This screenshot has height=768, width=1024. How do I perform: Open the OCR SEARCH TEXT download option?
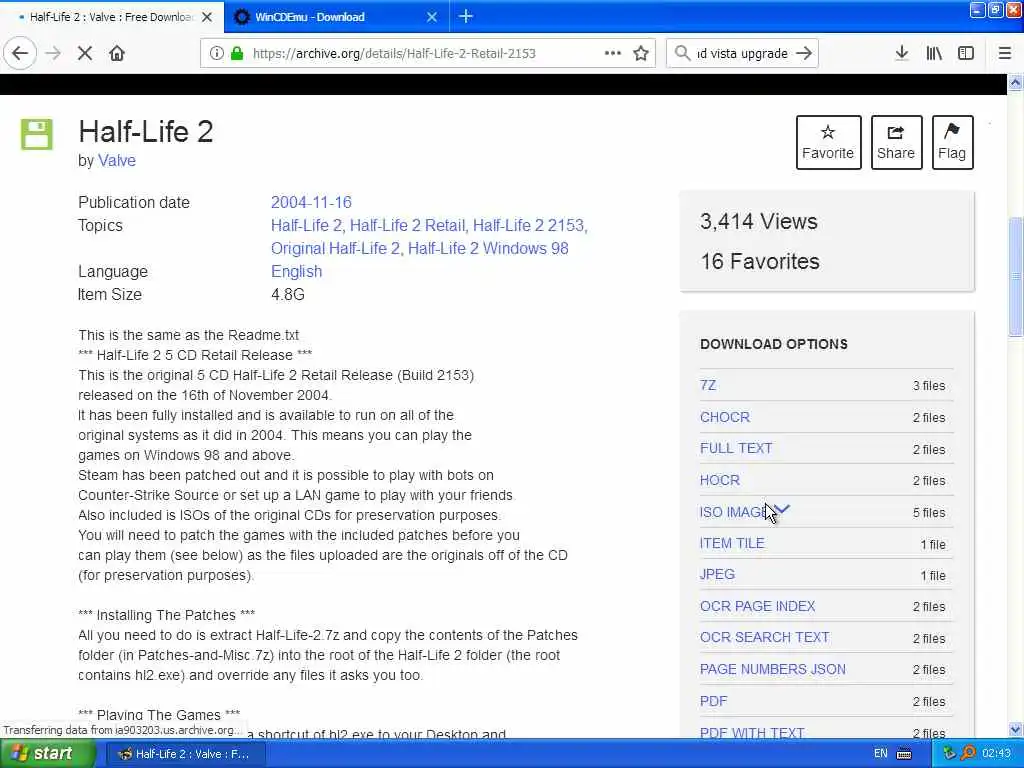click(x=765, y=637)
